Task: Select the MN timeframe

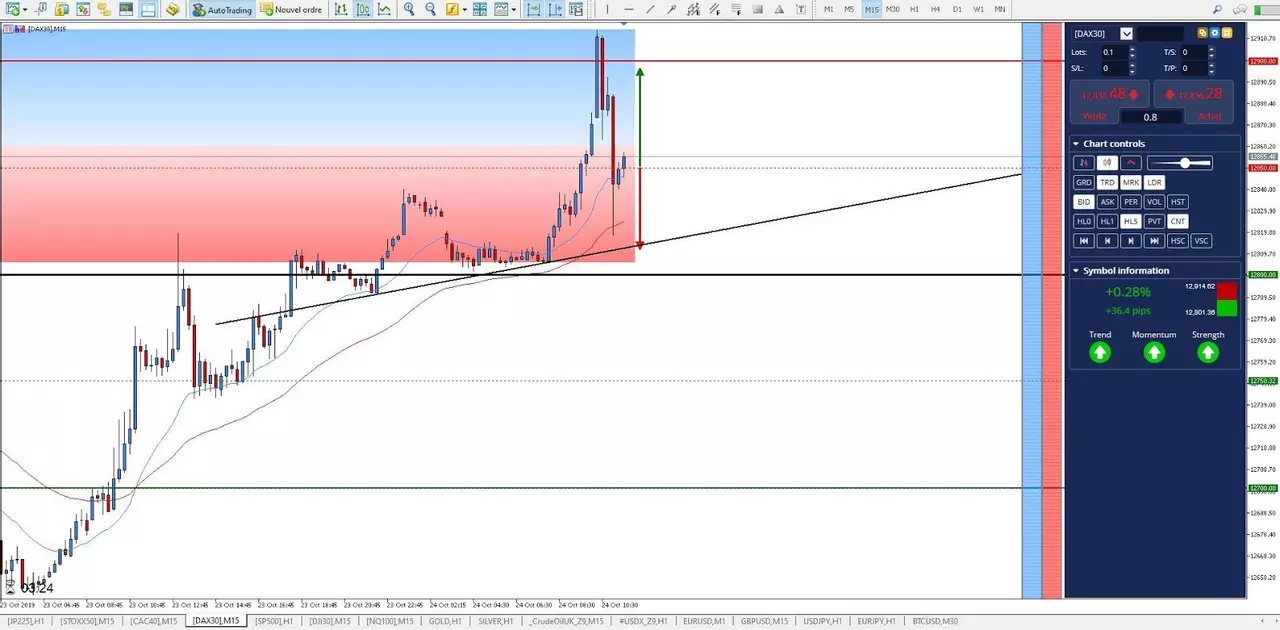Action: [1000, 9]
